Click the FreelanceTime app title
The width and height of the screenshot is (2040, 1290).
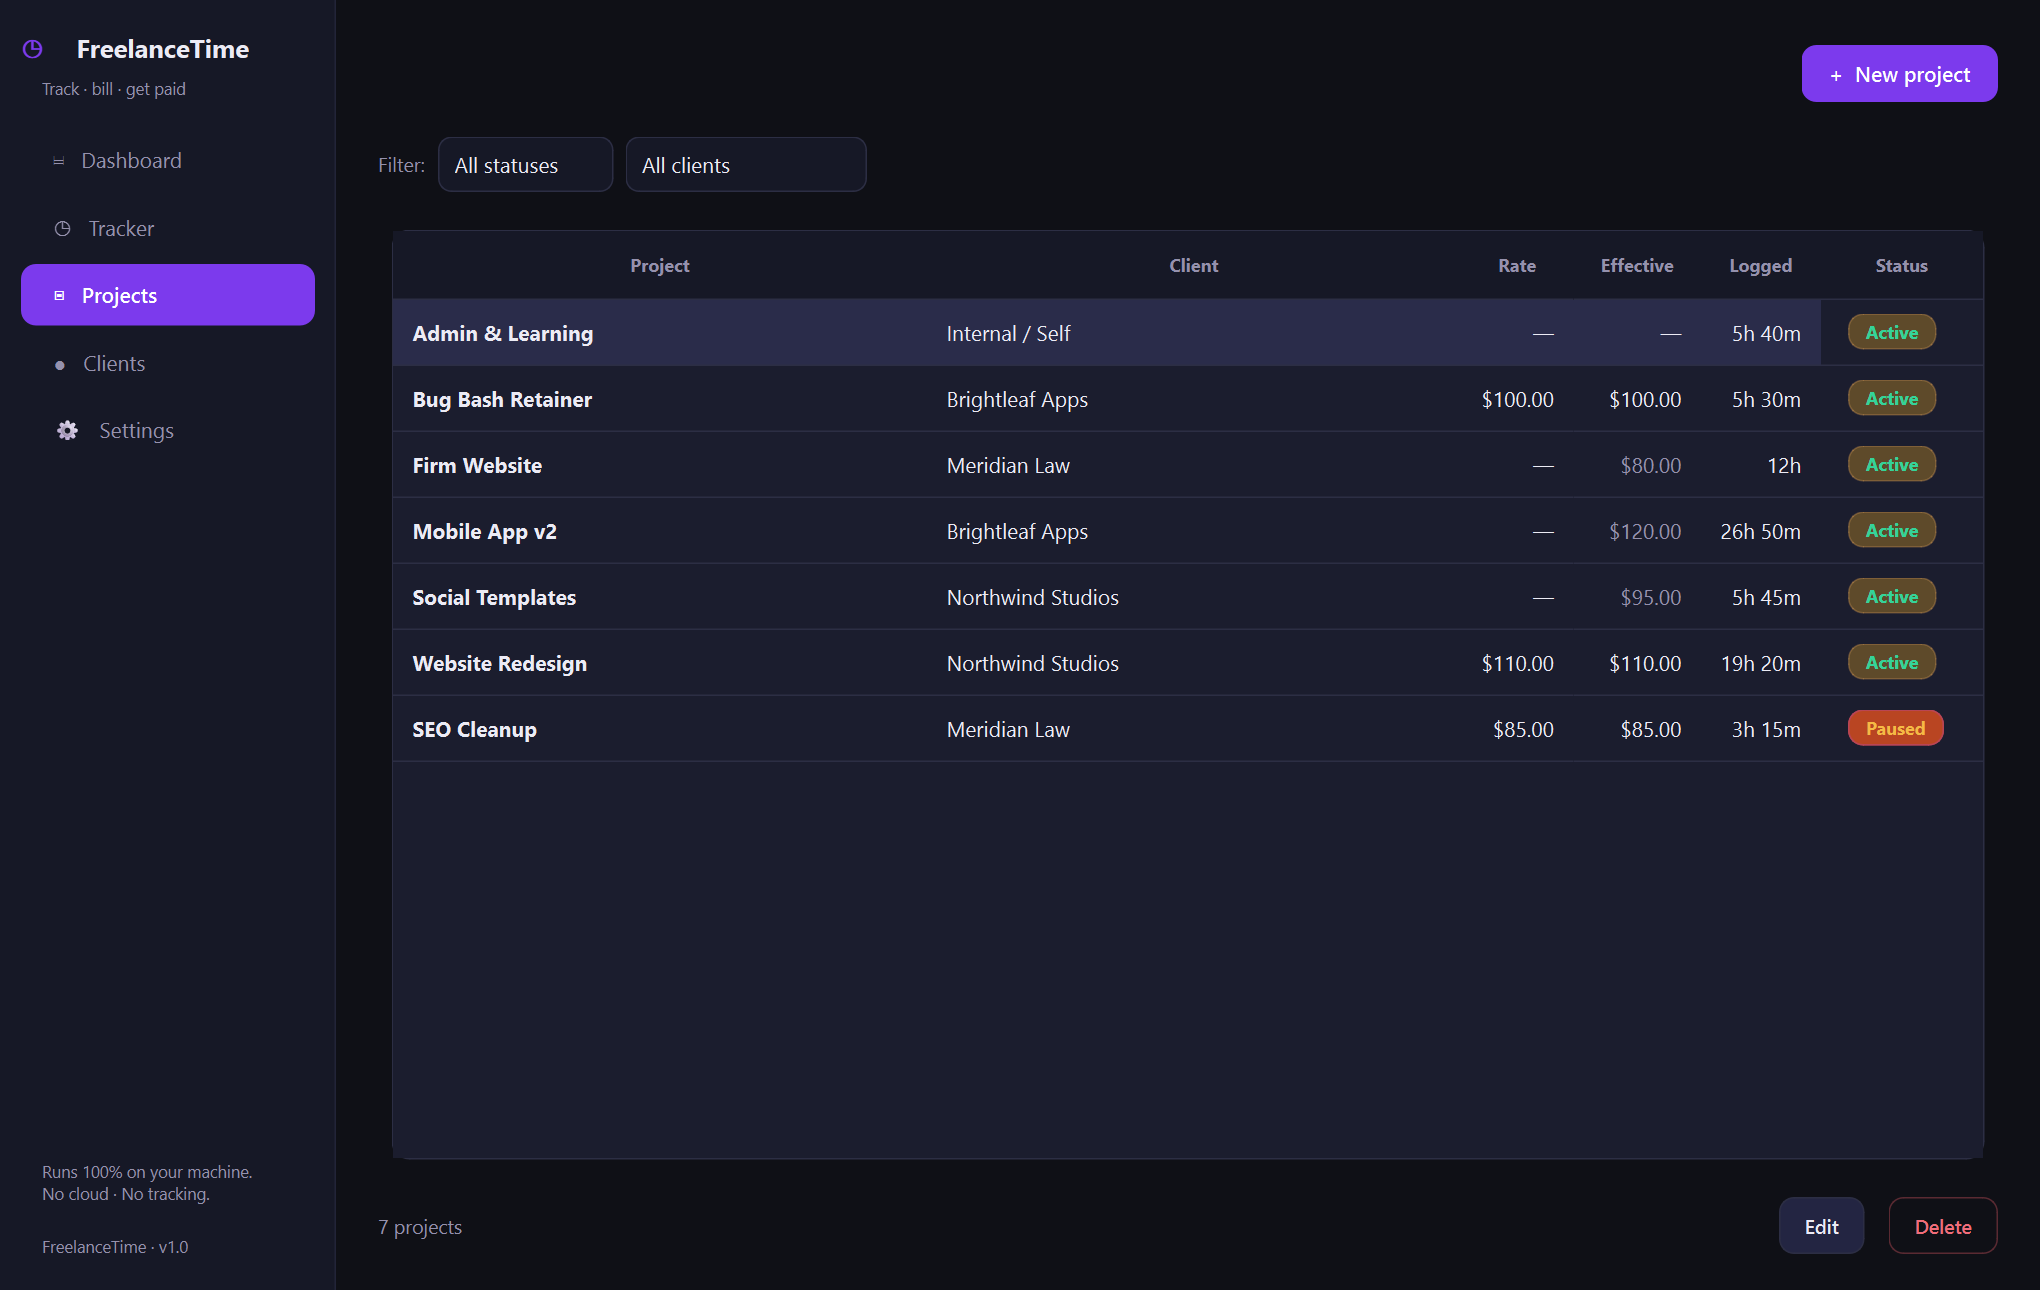coord(163,49)
